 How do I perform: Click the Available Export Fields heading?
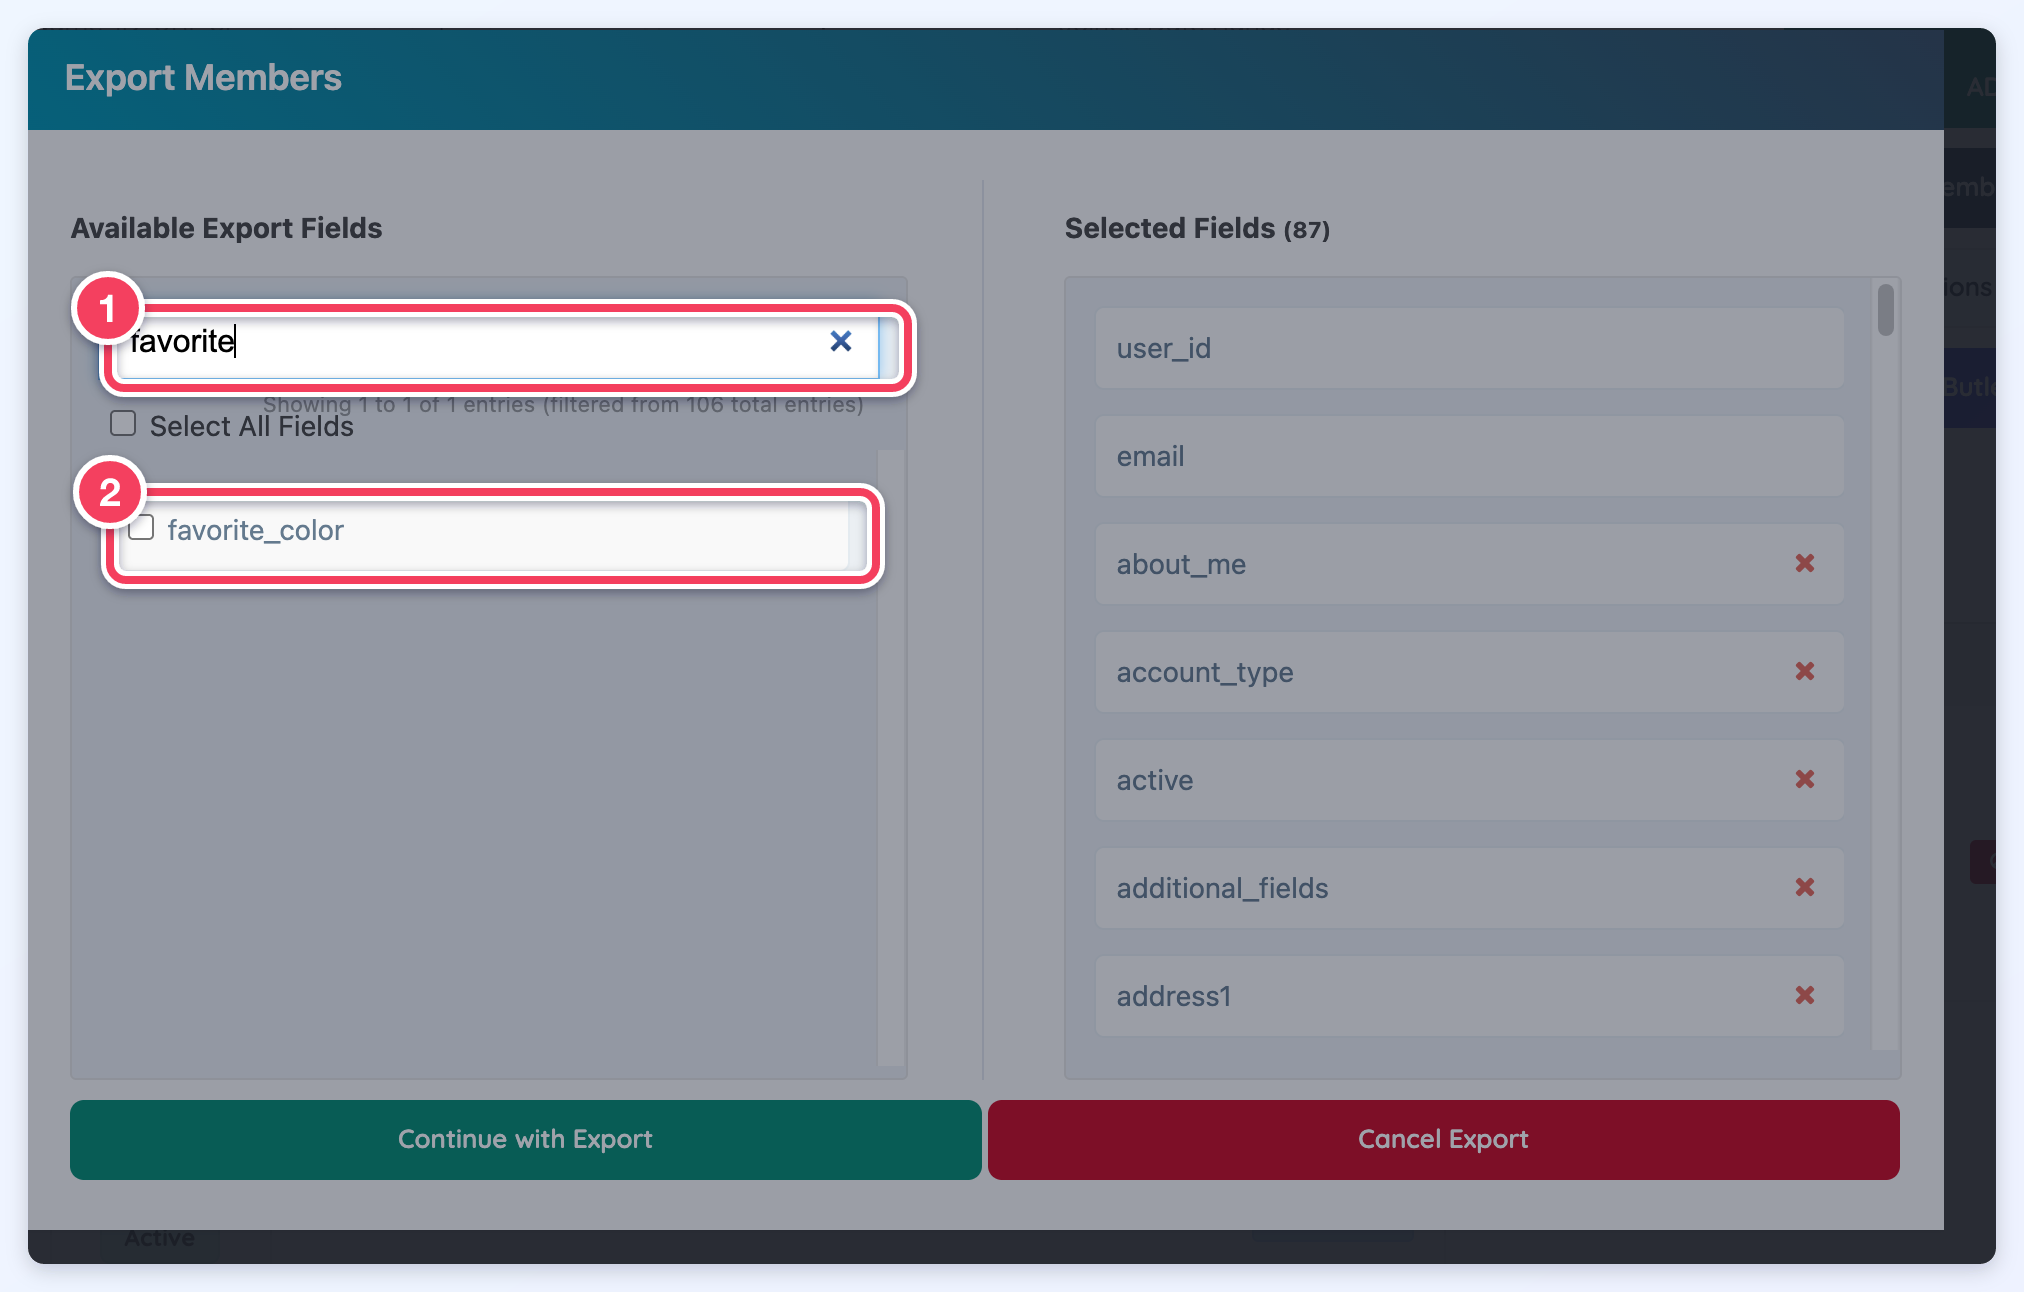[226, 229]
